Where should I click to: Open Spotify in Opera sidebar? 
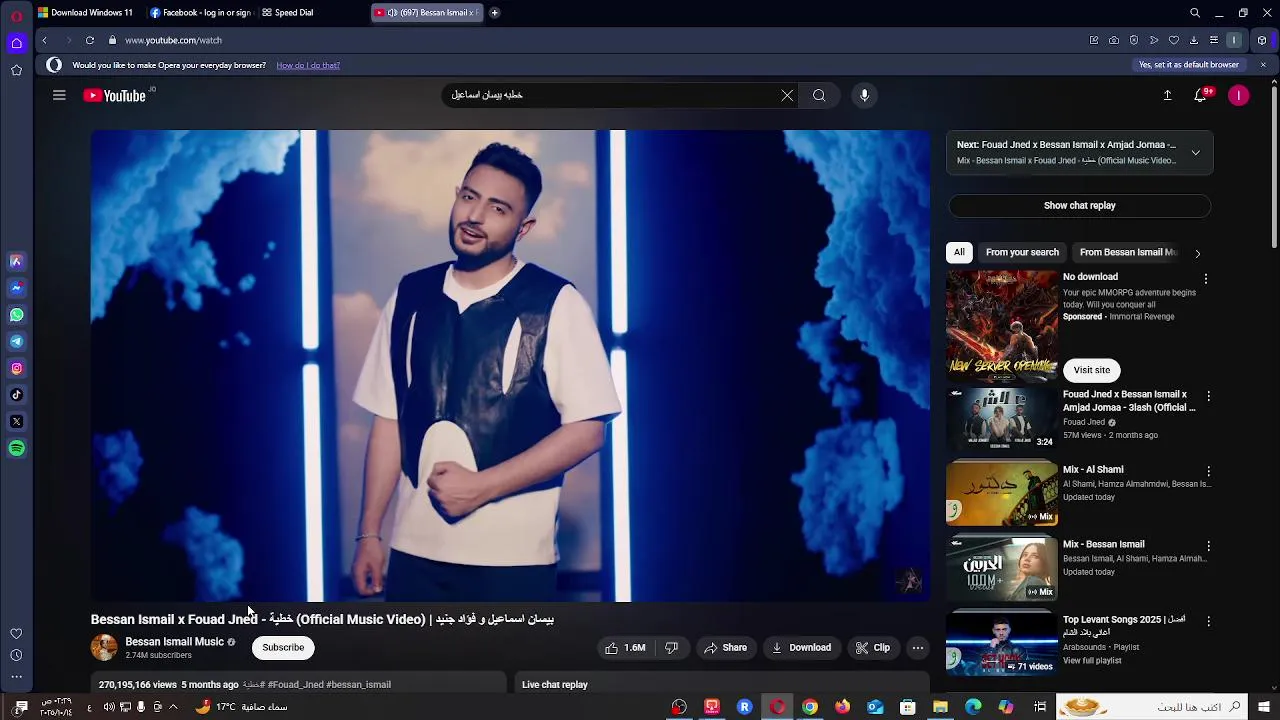(16, 449)
